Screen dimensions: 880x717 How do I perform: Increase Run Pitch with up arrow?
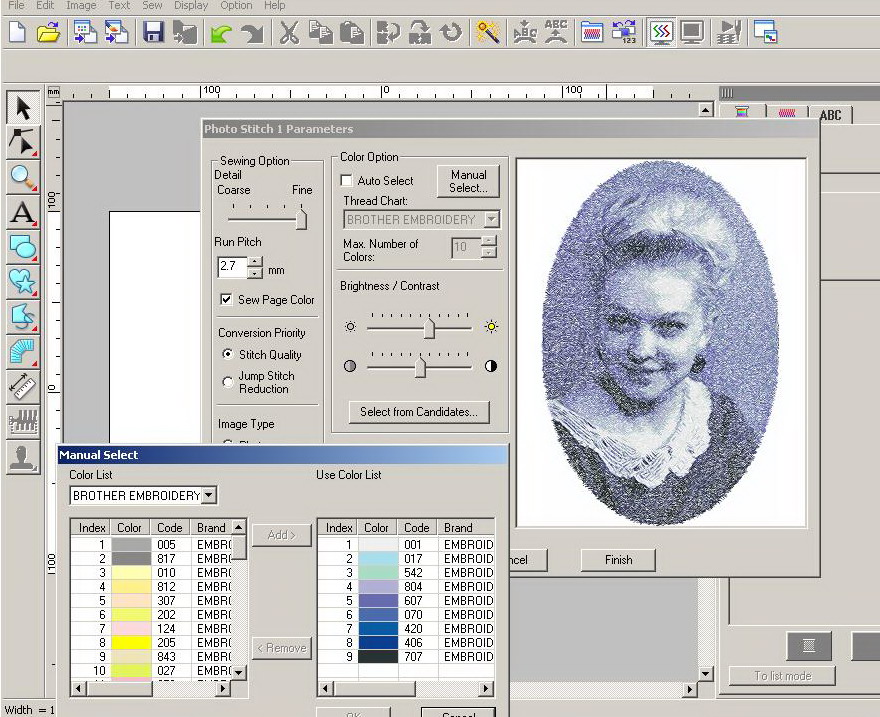[255, 262]
